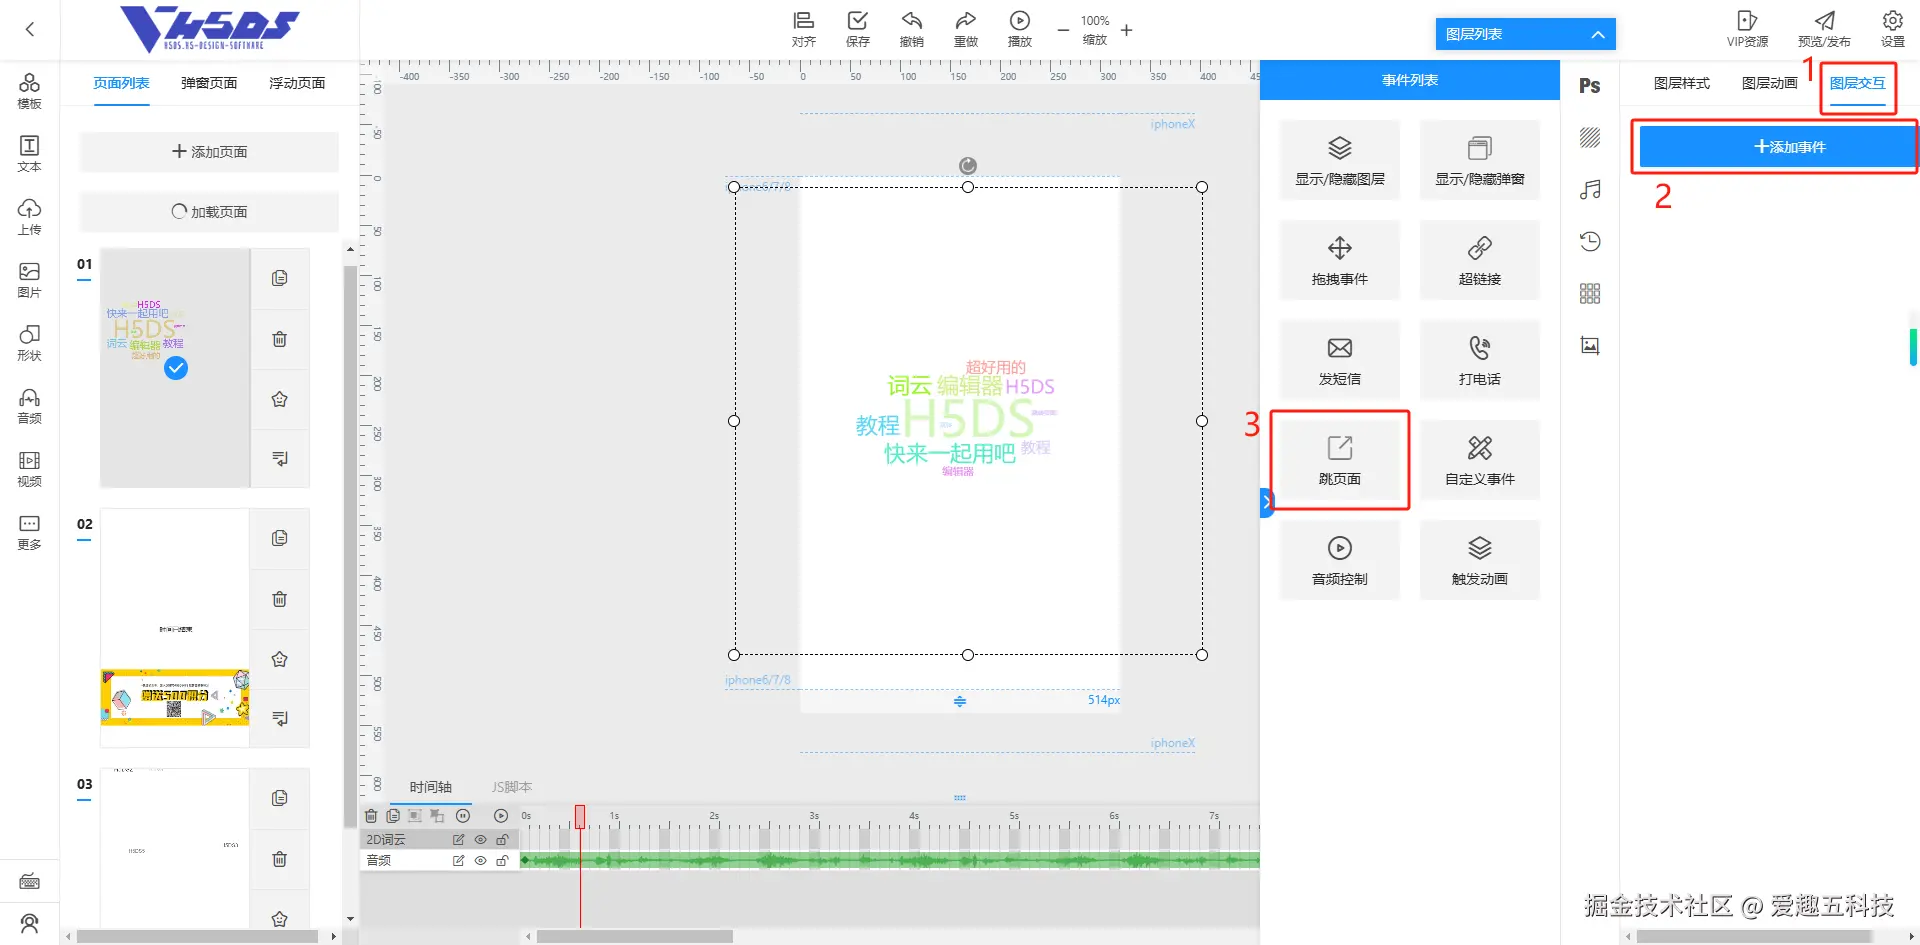Switch to the 图层交互 tab

click(x=1858, y=83)
